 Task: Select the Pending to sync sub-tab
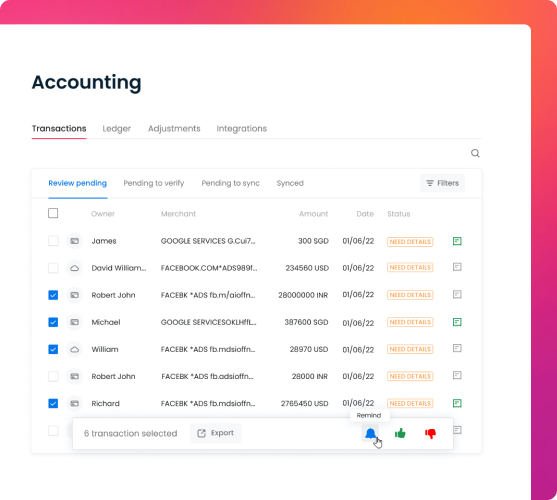tap(231, 183)
